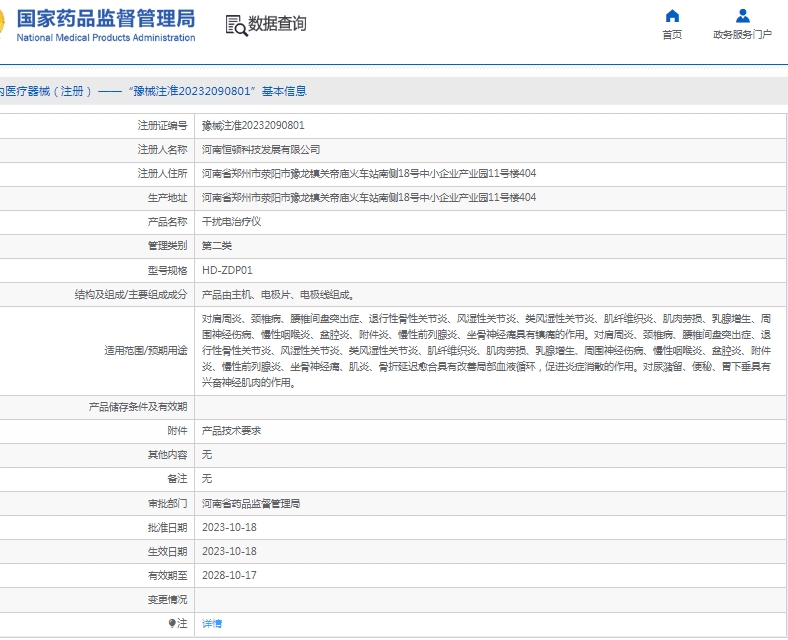Click the 产品储存条件及有效期 label

(138, 407)
